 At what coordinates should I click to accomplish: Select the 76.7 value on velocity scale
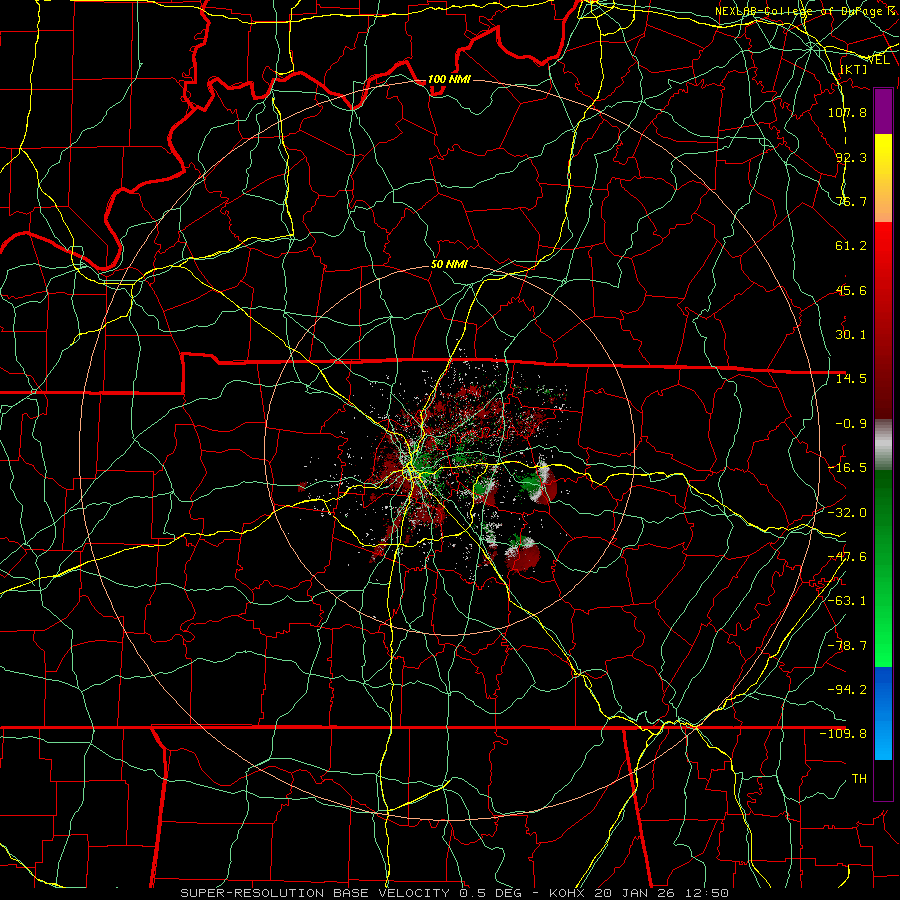(x=851, y=201)
